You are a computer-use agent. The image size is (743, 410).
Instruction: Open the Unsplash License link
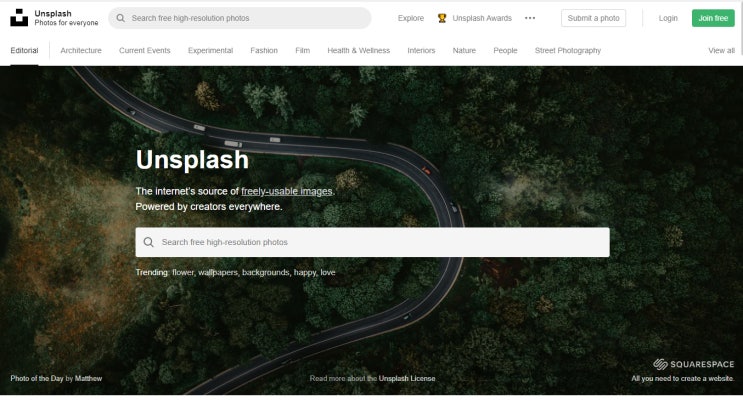pos(407,378)
